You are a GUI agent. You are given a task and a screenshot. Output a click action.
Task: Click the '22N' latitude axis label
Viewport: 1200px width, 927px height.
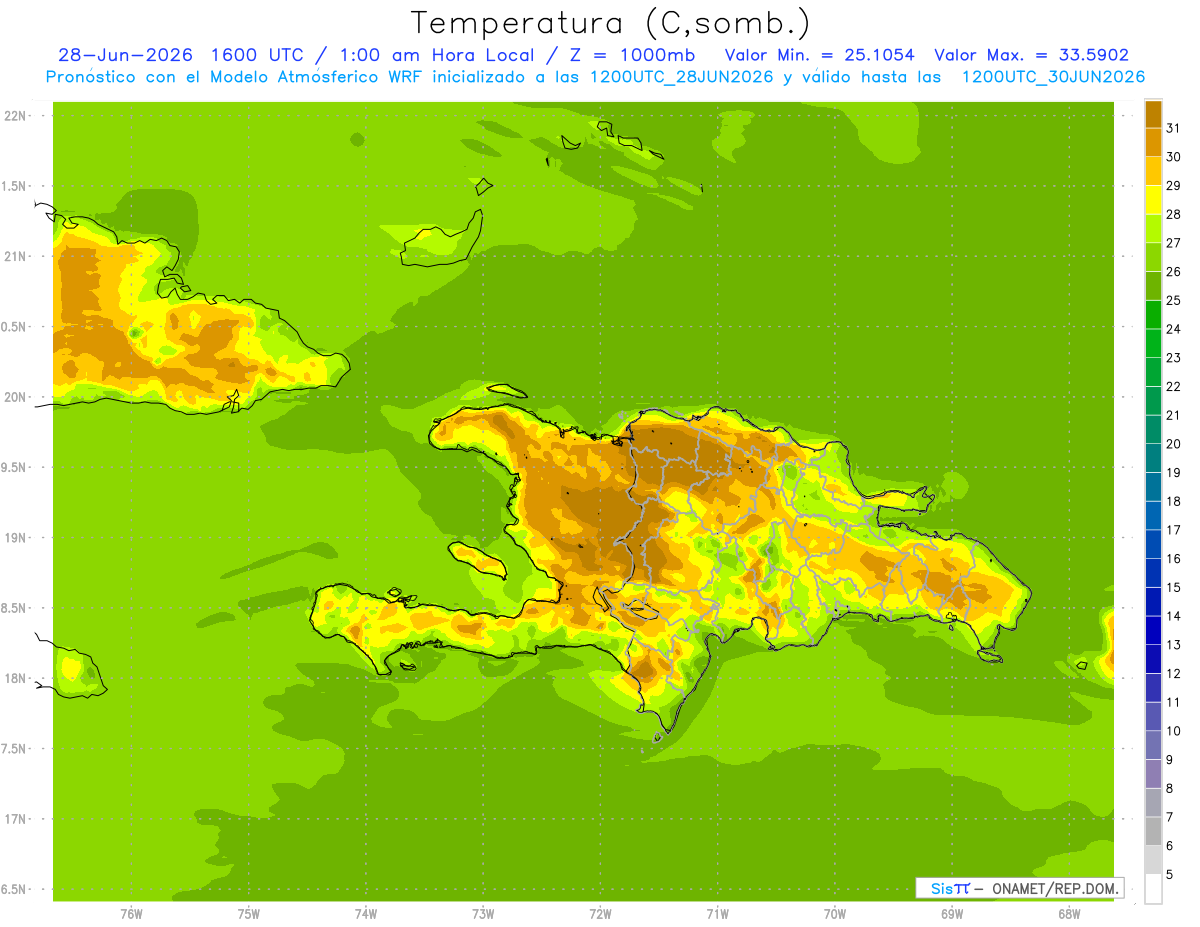point(15,116)
